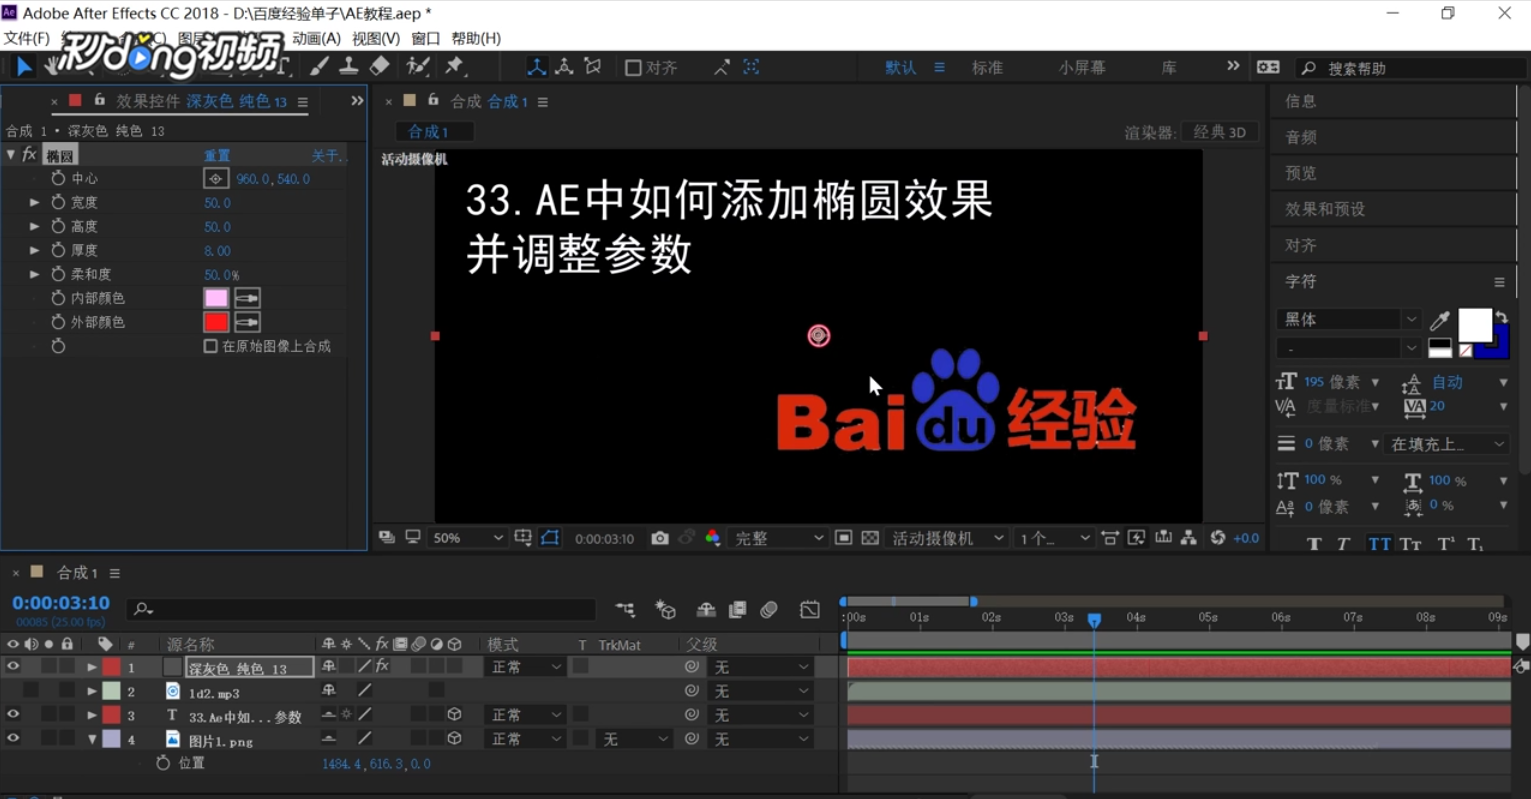The height and width of the screenshot is (799, 1531).
Task: Open the pink 内部颜色 swatch
Action: point(216,298)
